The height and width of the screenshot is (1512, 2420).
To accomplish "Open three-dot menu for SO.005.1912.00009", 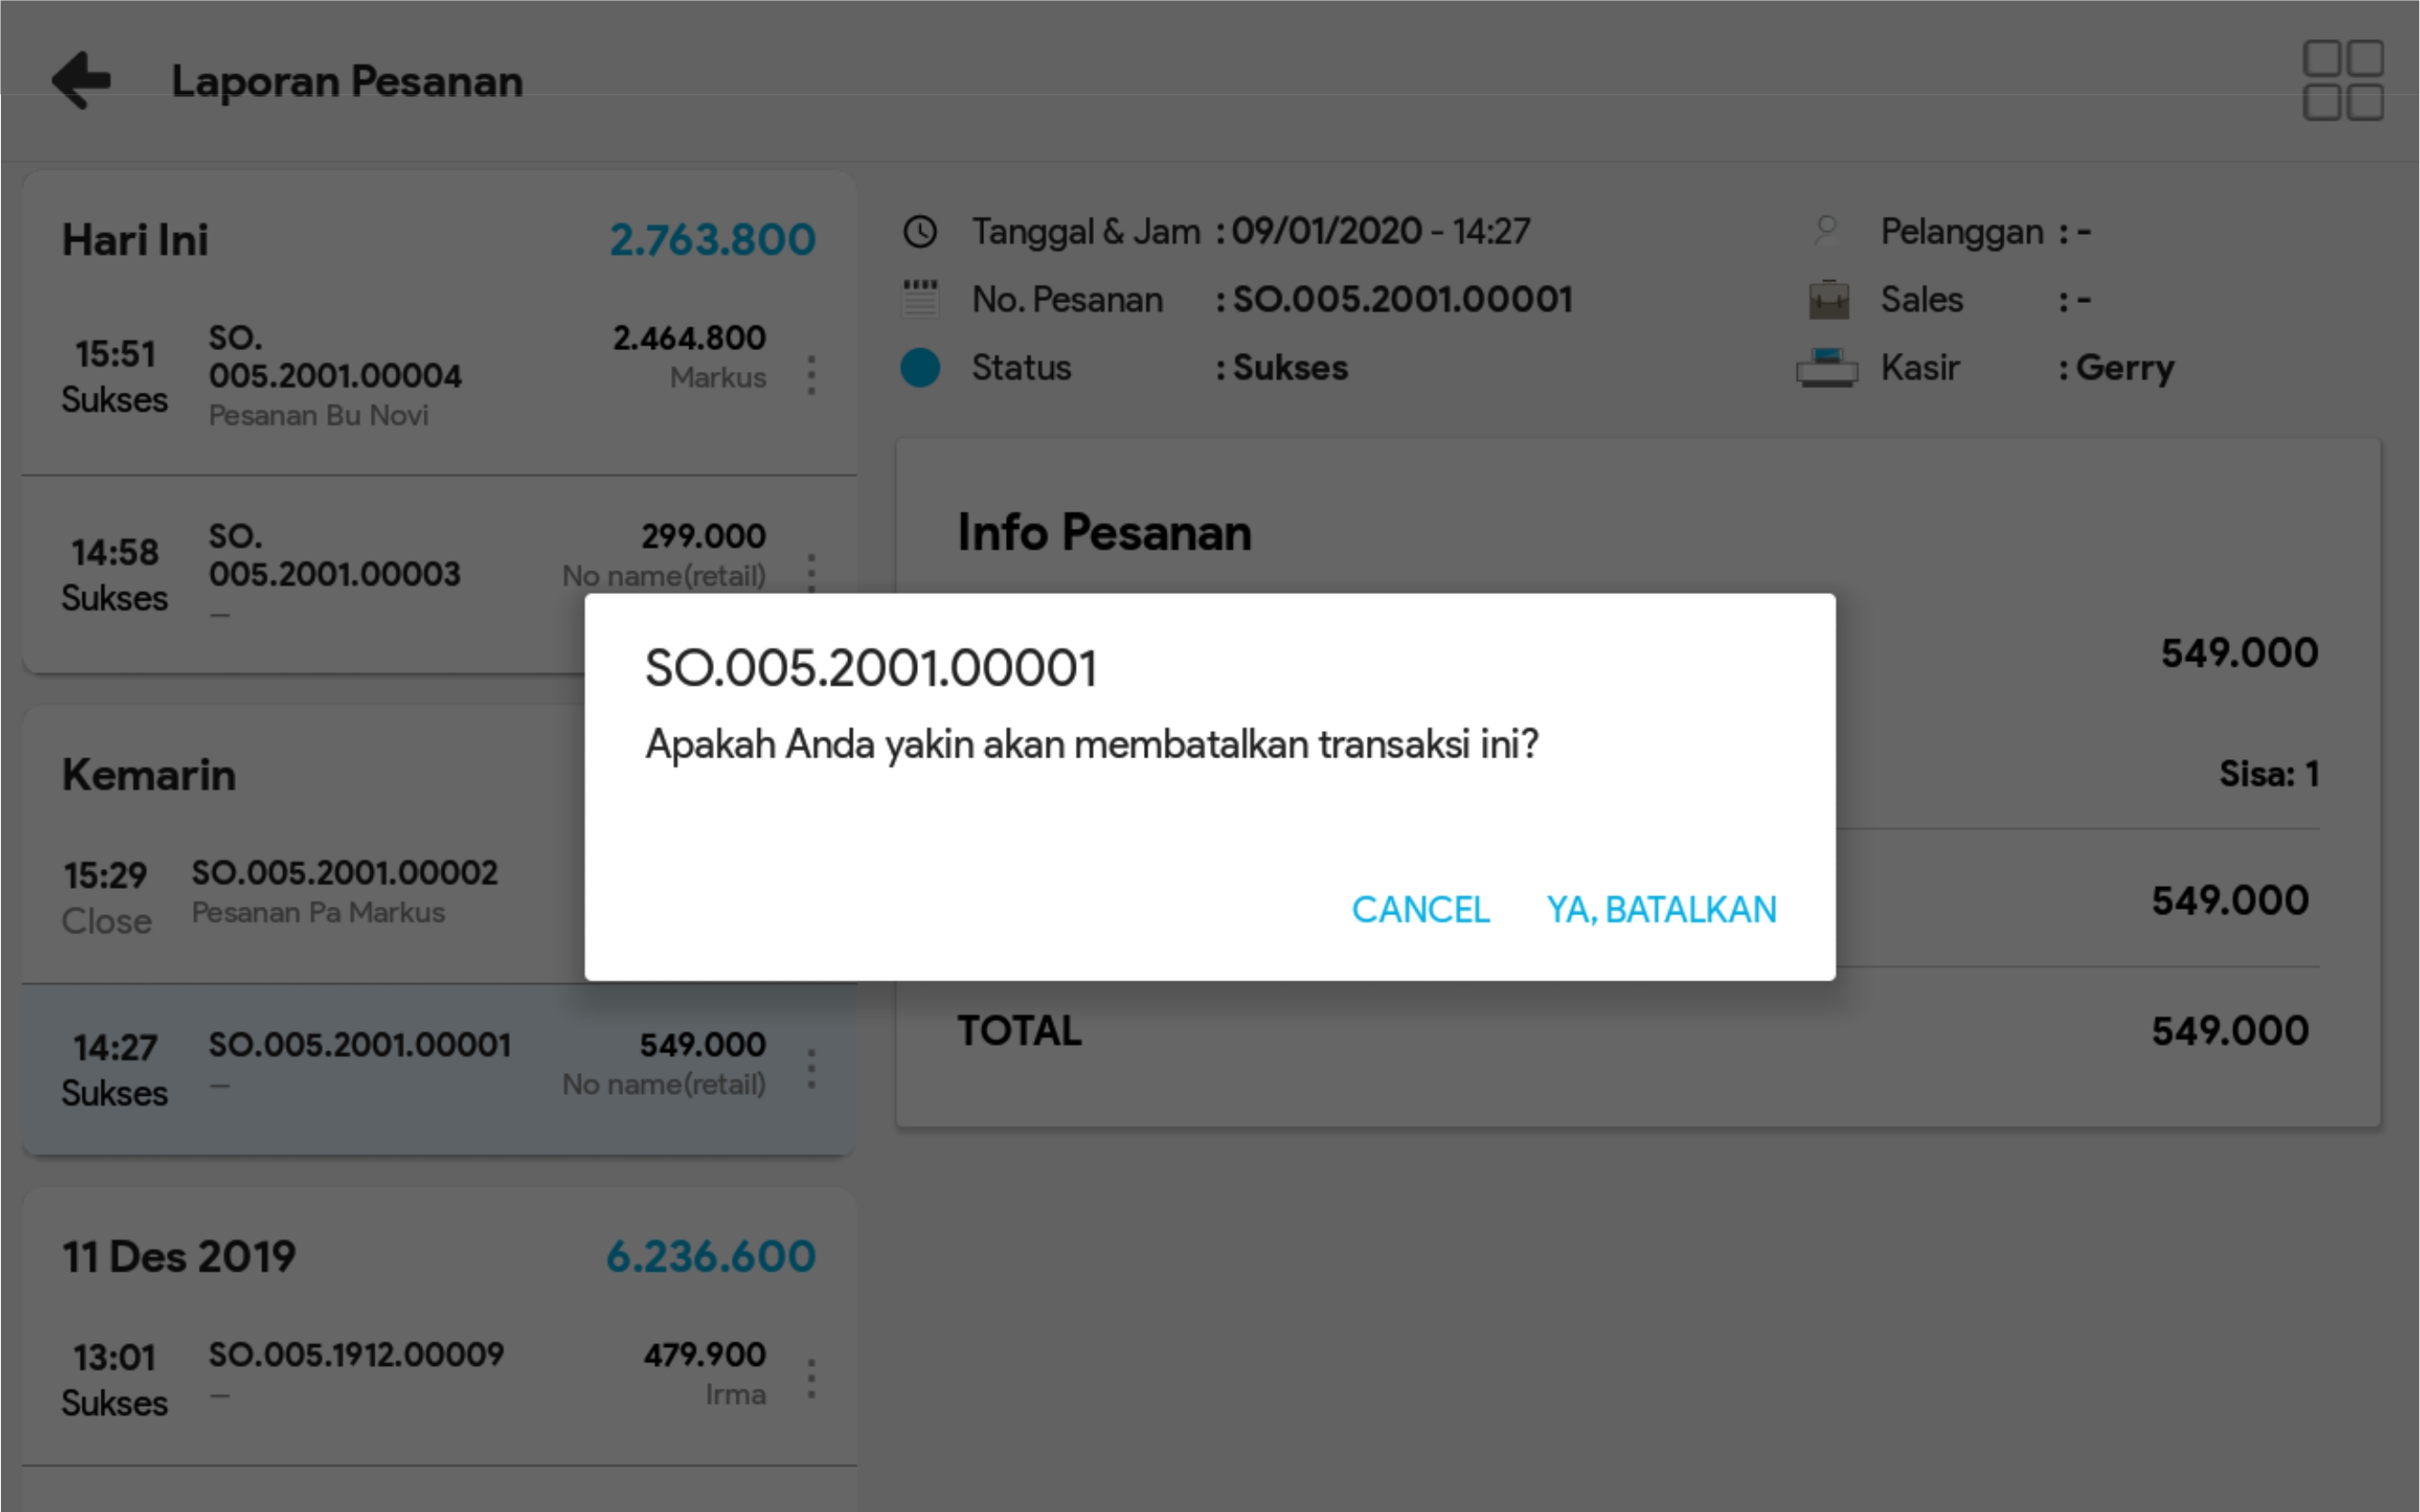I will [x=811, y=1378].
